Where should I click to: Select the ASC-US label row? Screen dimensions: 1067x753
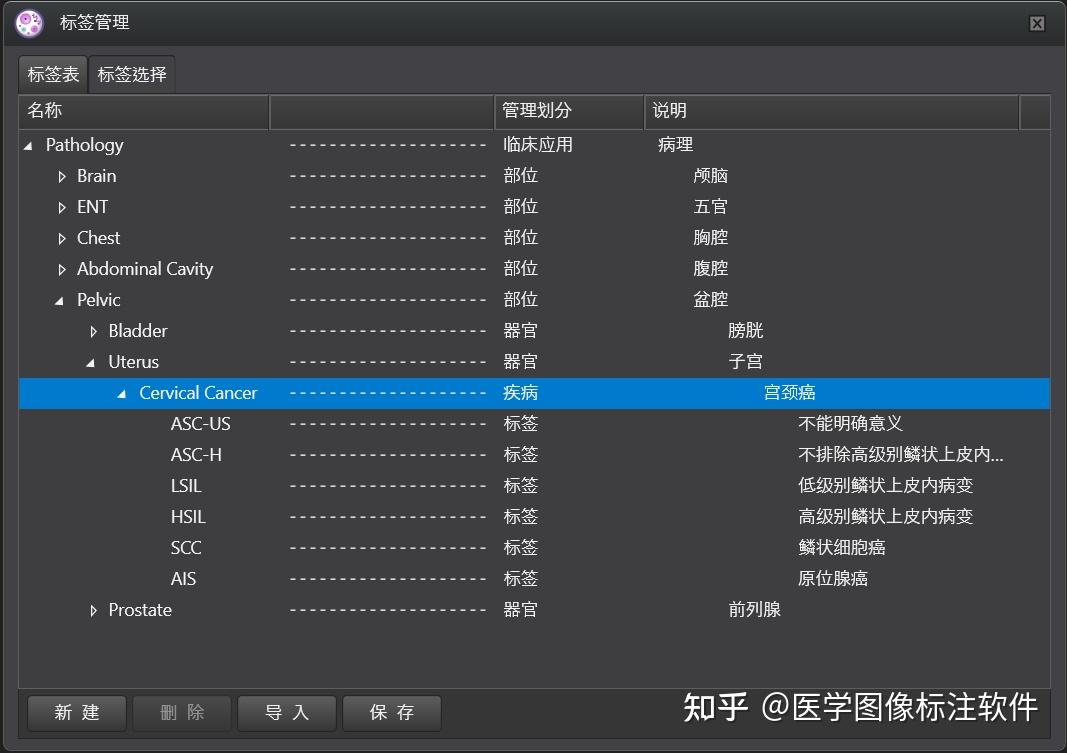click(200, 424)
